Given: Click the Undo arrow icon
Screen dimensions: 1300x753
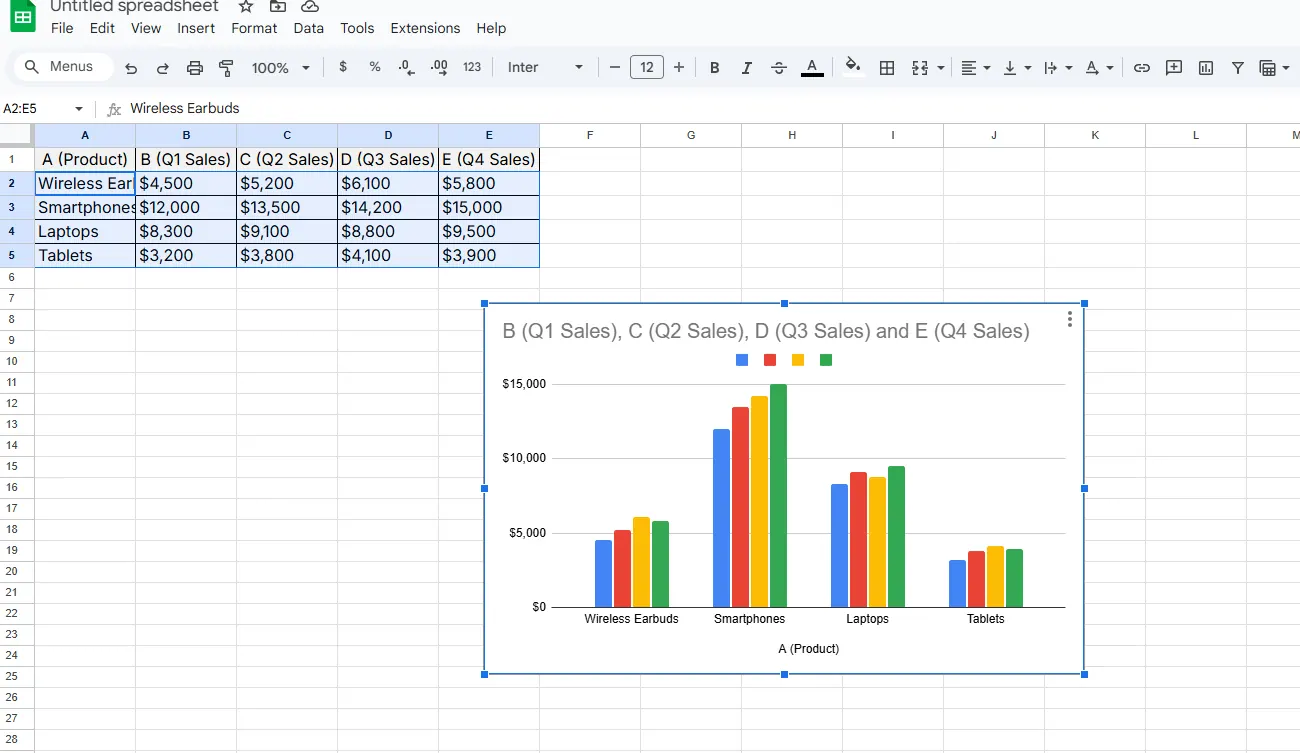Looking at the screenshot, I should click(x=131, y=68).
